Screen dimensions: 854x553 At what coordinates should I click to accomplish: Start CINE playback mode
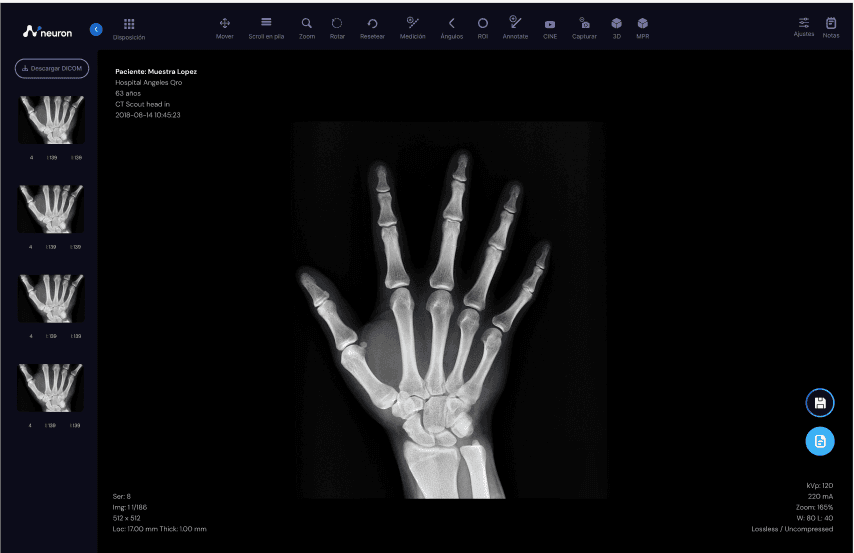pos(550,24)
